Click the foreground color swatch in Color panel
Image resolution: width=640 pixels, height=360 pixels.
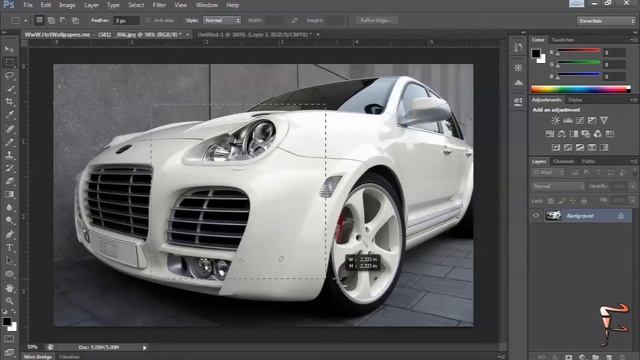pyautogui.click(x=536, y=53)
